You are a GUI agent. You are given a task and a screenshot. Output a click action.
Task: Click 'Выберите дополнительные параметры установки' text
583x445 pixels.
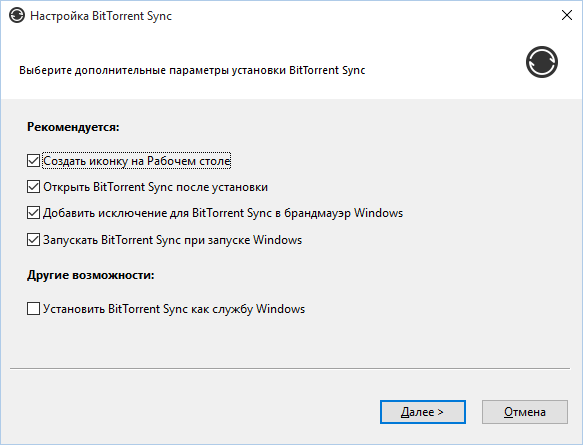tap(153, 70)
